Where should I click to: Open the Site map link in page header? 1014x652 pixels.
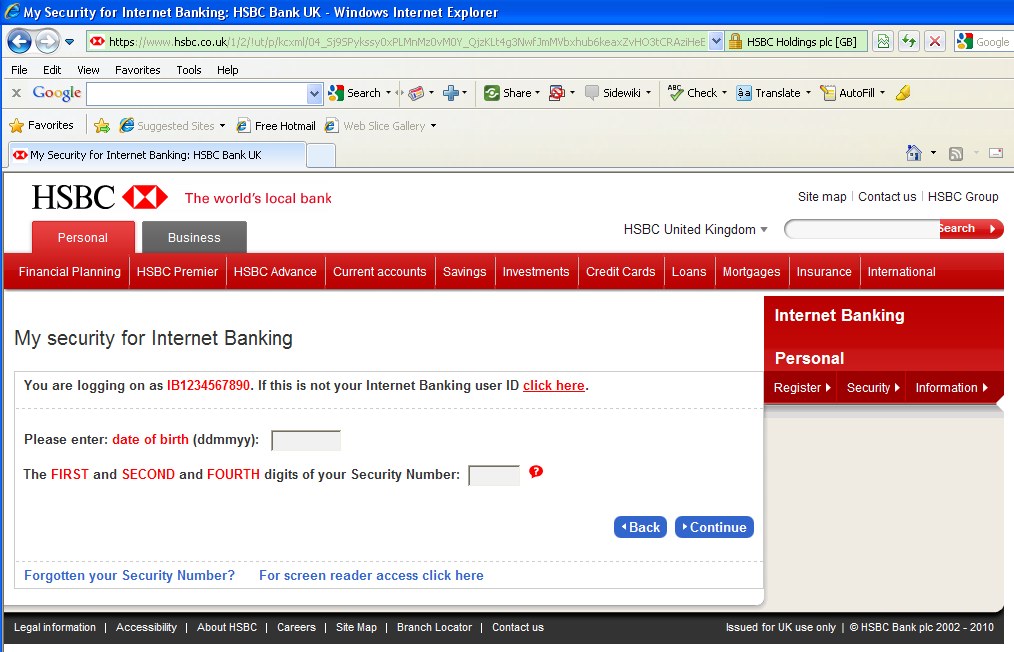click(822, 197)
